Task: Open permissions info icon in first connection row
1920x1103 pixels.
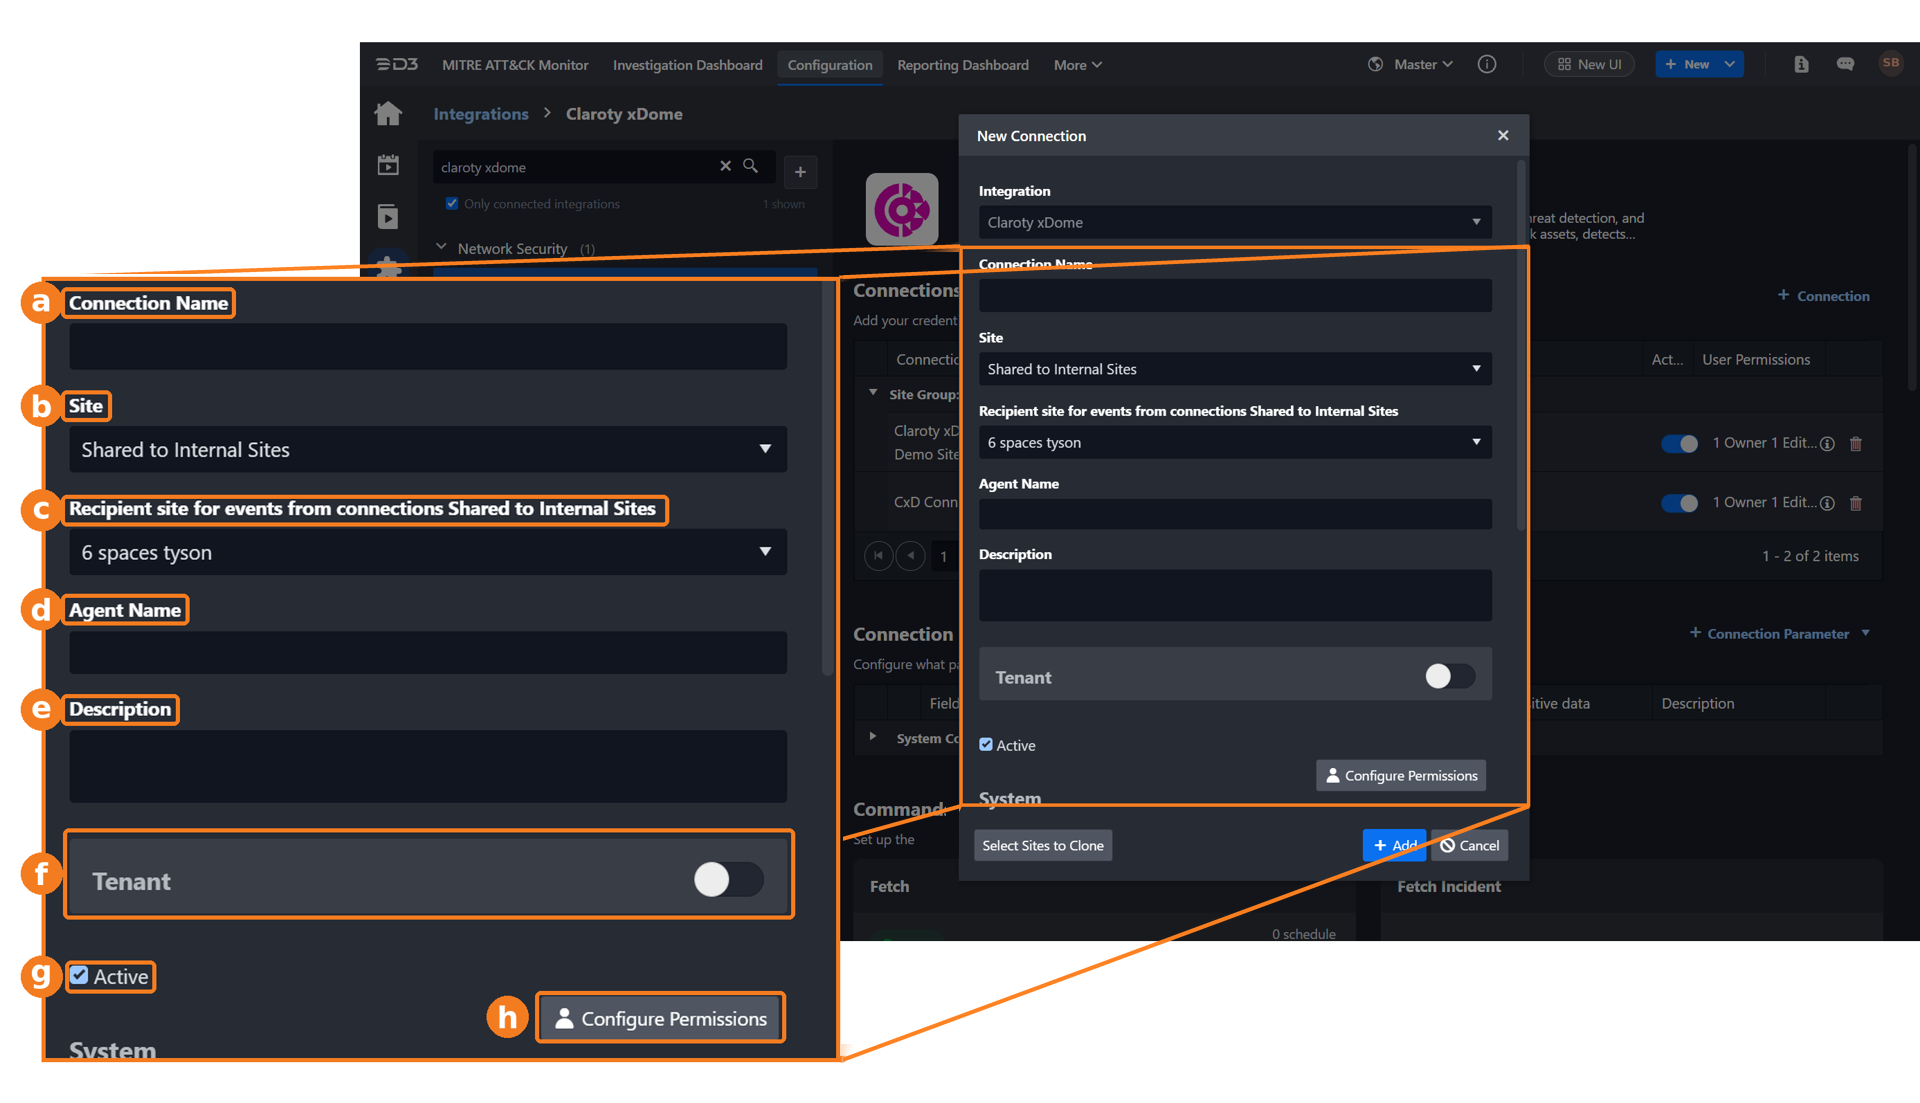Action: (x=1827, y=444)
